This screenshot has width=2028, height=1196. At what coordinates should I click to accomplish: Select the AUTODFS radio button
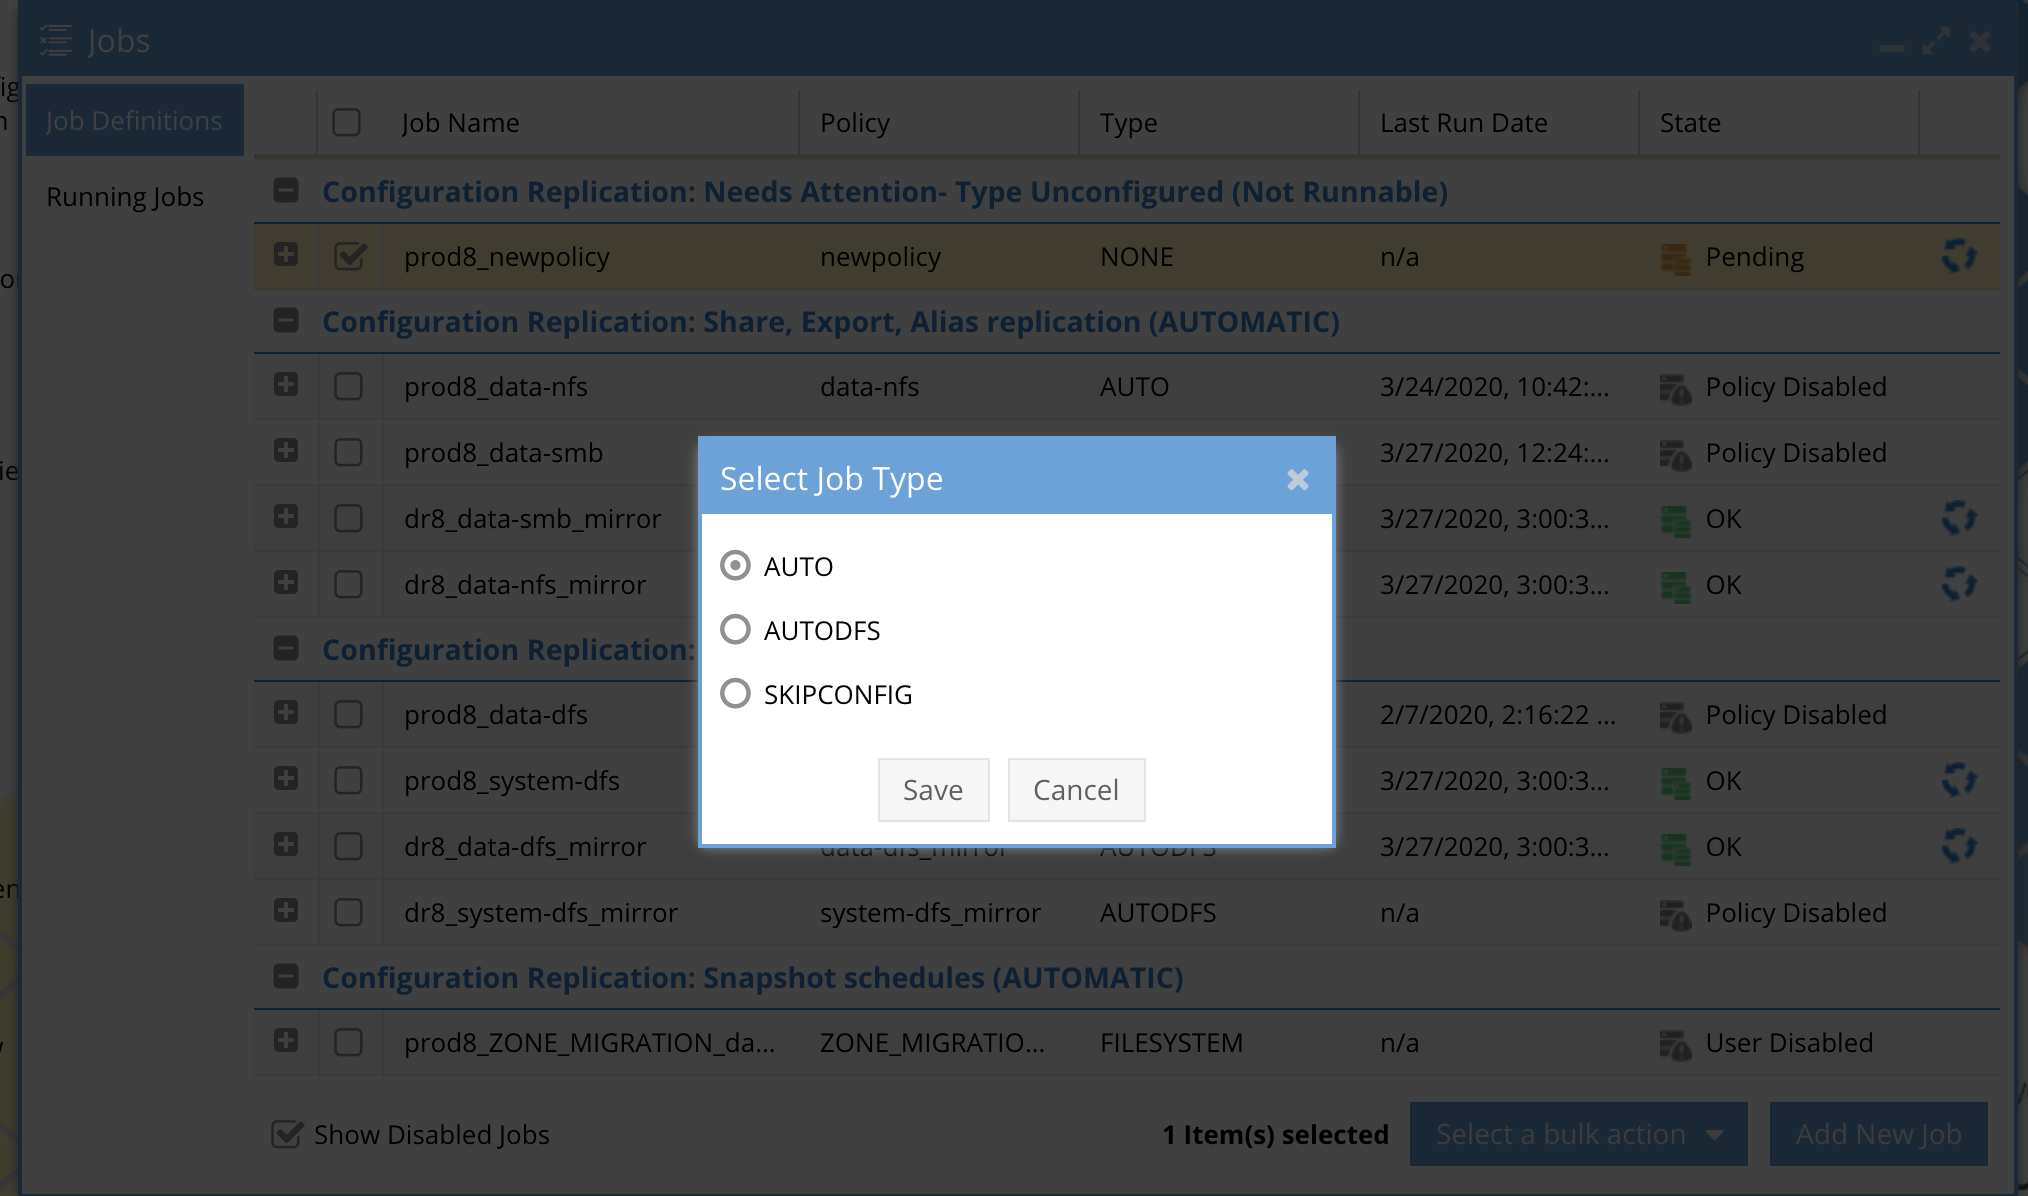735,630
